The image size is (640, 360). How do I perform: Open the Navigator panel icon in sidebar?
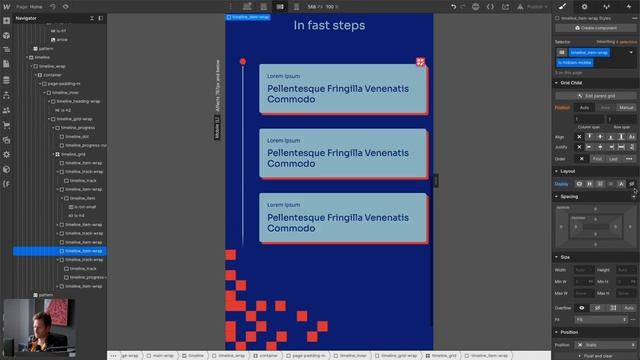tap(7, 49)
